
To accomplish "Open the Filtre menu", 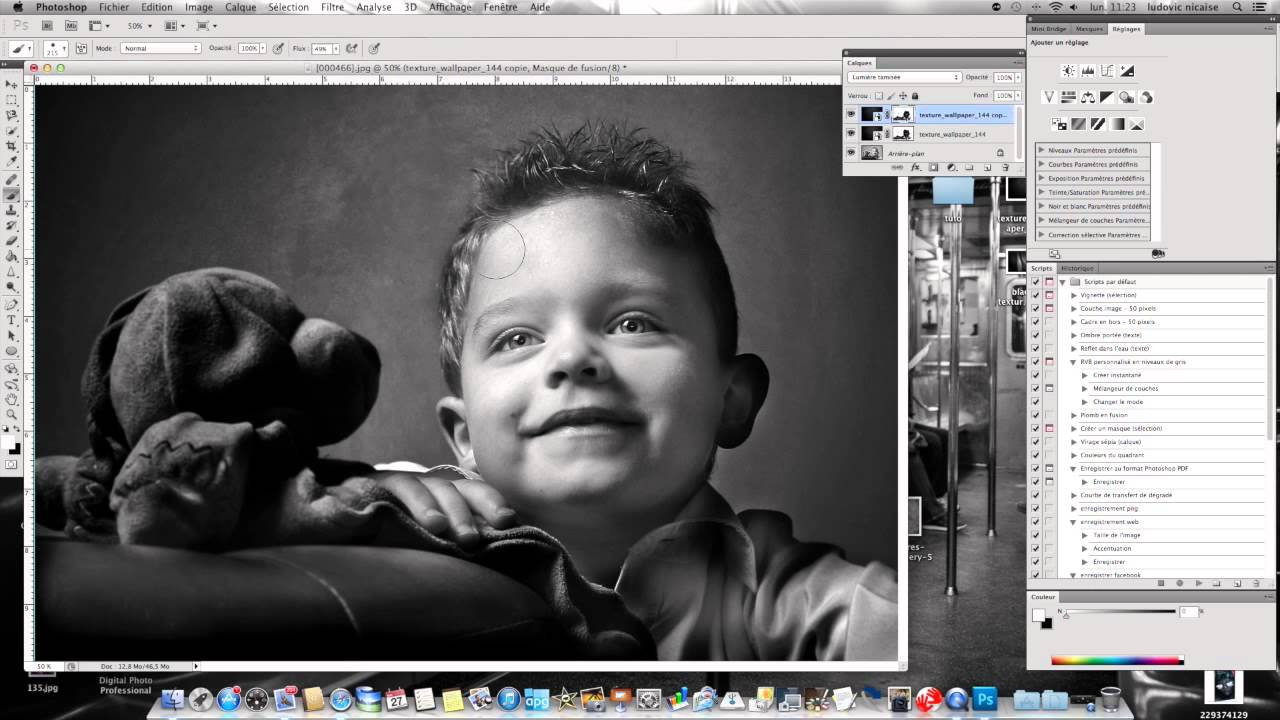I will coord(332,7).
